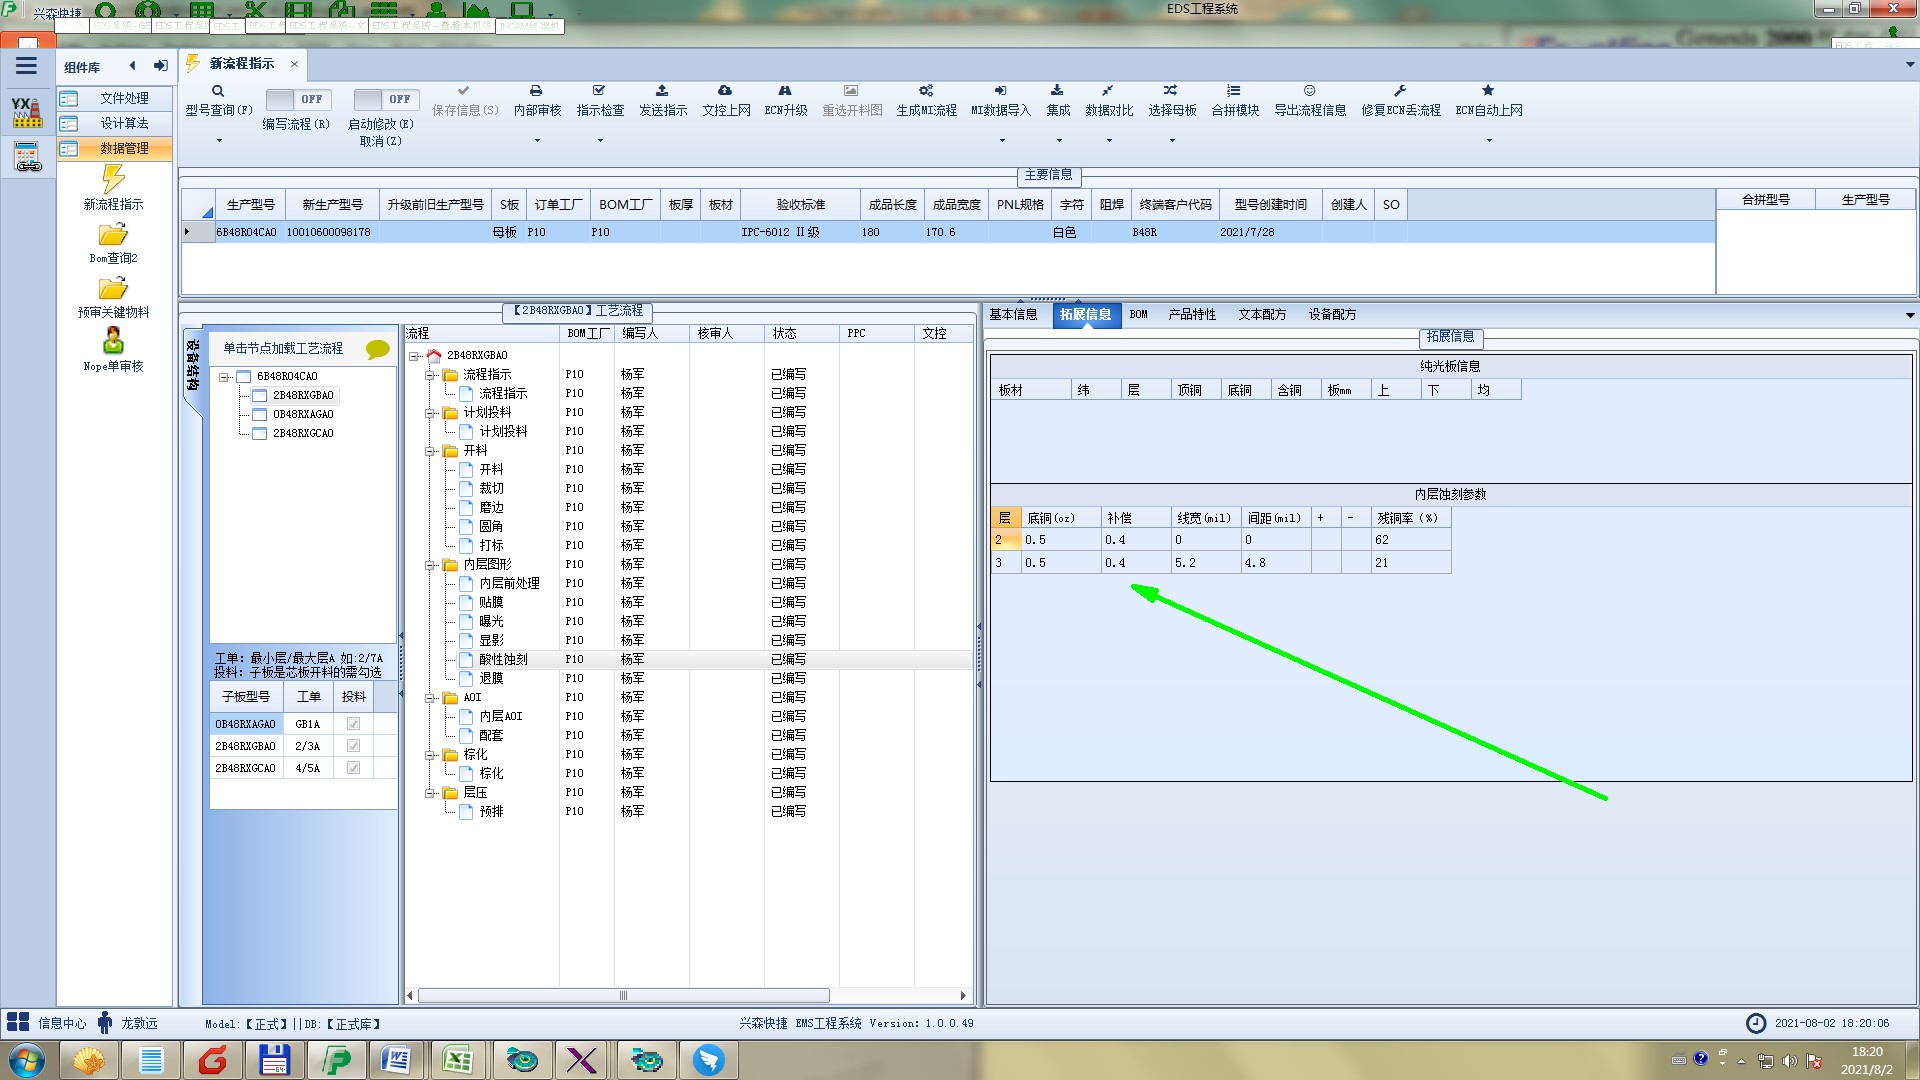
Task: Collapse the 6B48R04CA0 tree node
Action: tap(224, 377)
